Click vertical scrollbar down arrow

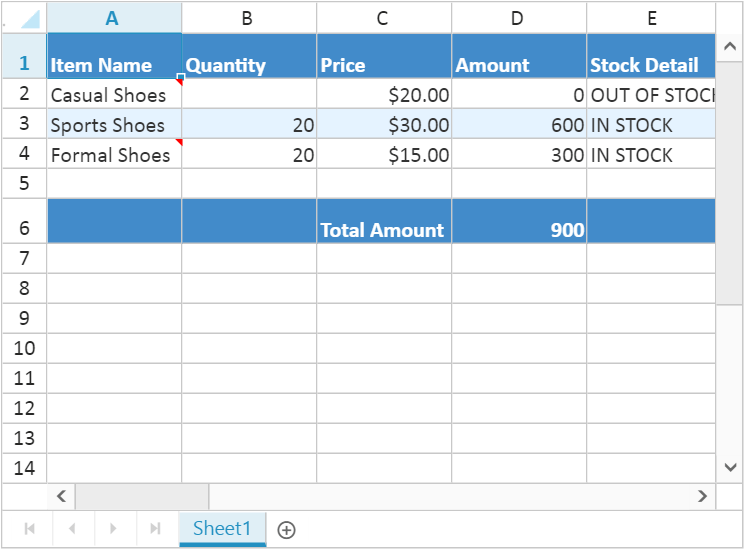pyautogui.click(x=730, y=467)
